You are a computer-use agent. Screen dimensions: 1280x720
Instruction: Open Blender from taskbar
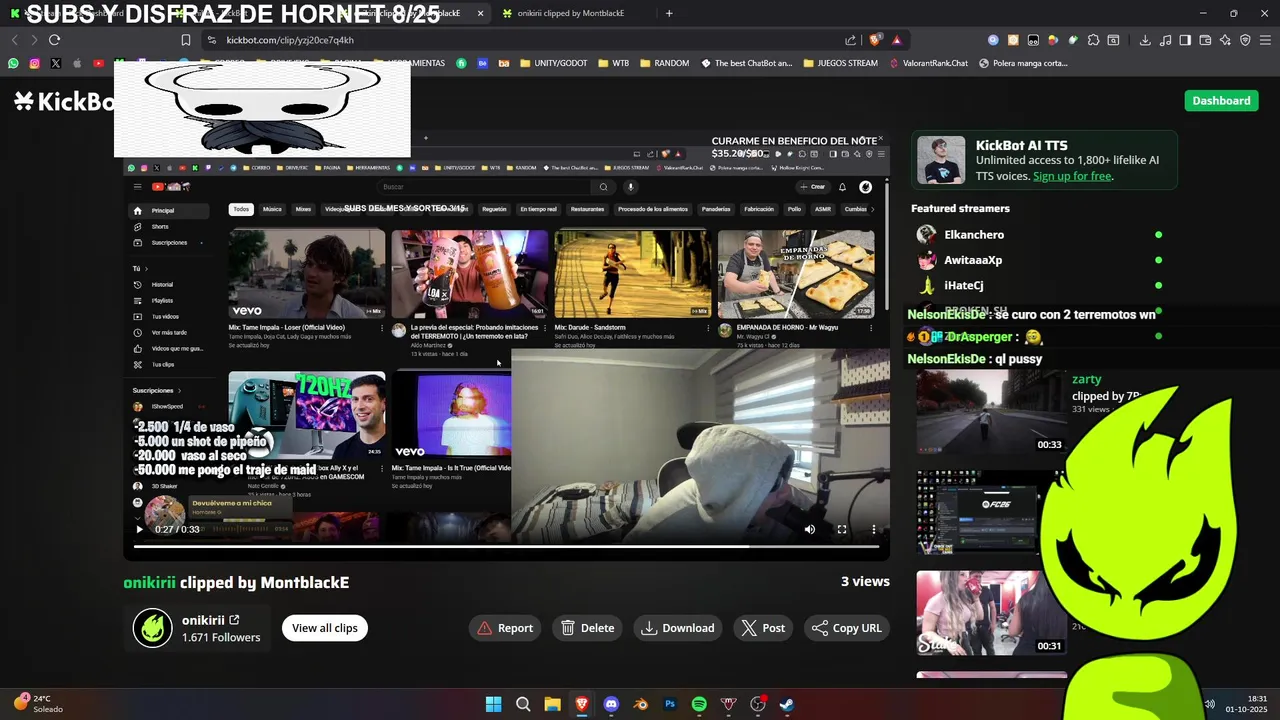[x=641, y=704]
